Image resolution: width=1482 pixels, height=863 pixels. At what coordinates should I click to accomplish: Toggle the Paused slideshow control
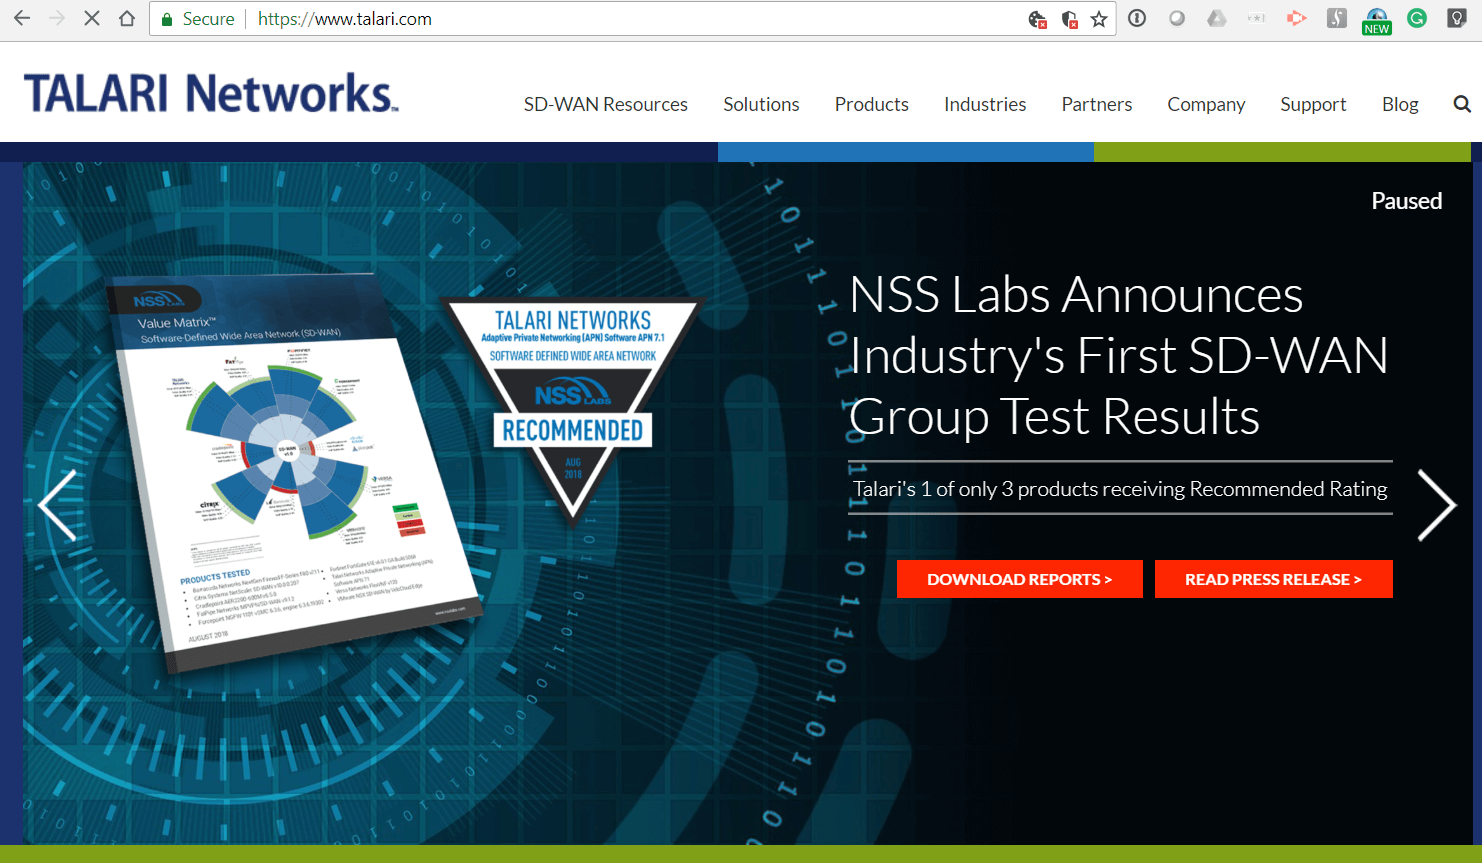[1405, 201]
